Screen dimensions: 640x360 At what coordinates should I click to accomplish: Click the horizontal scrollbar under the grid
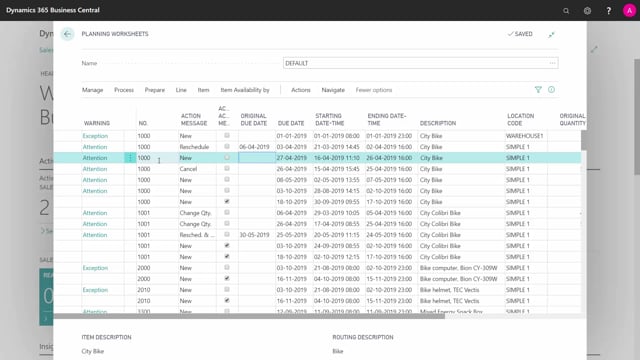pos(249,316)
